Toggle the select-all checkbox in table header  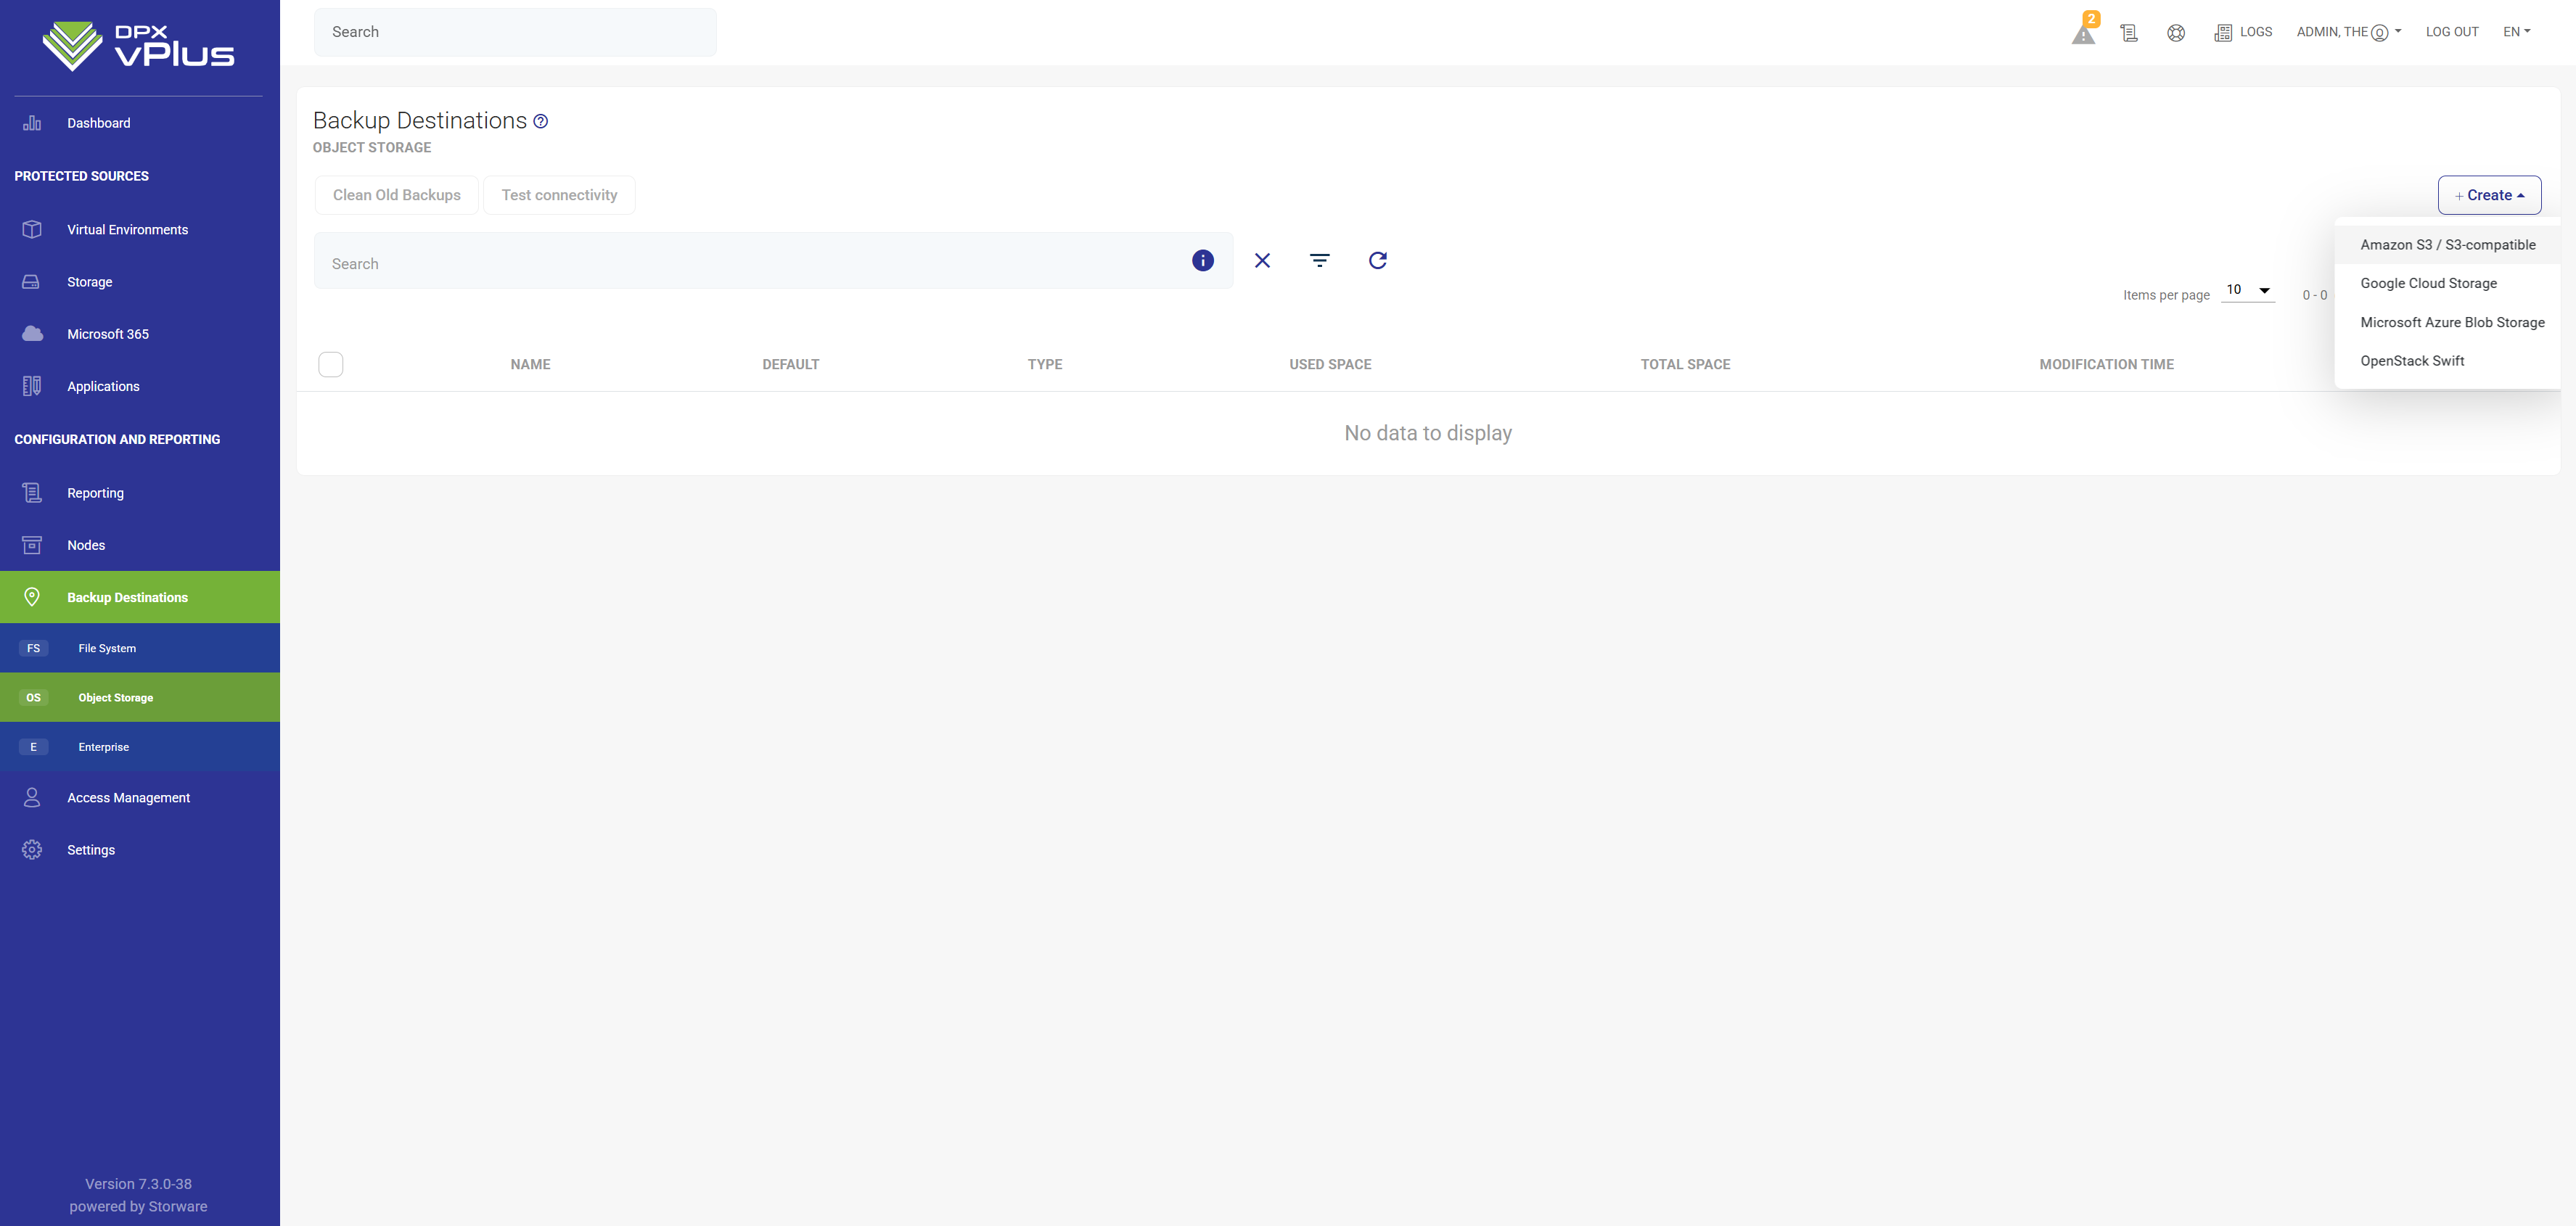[330, 364]
